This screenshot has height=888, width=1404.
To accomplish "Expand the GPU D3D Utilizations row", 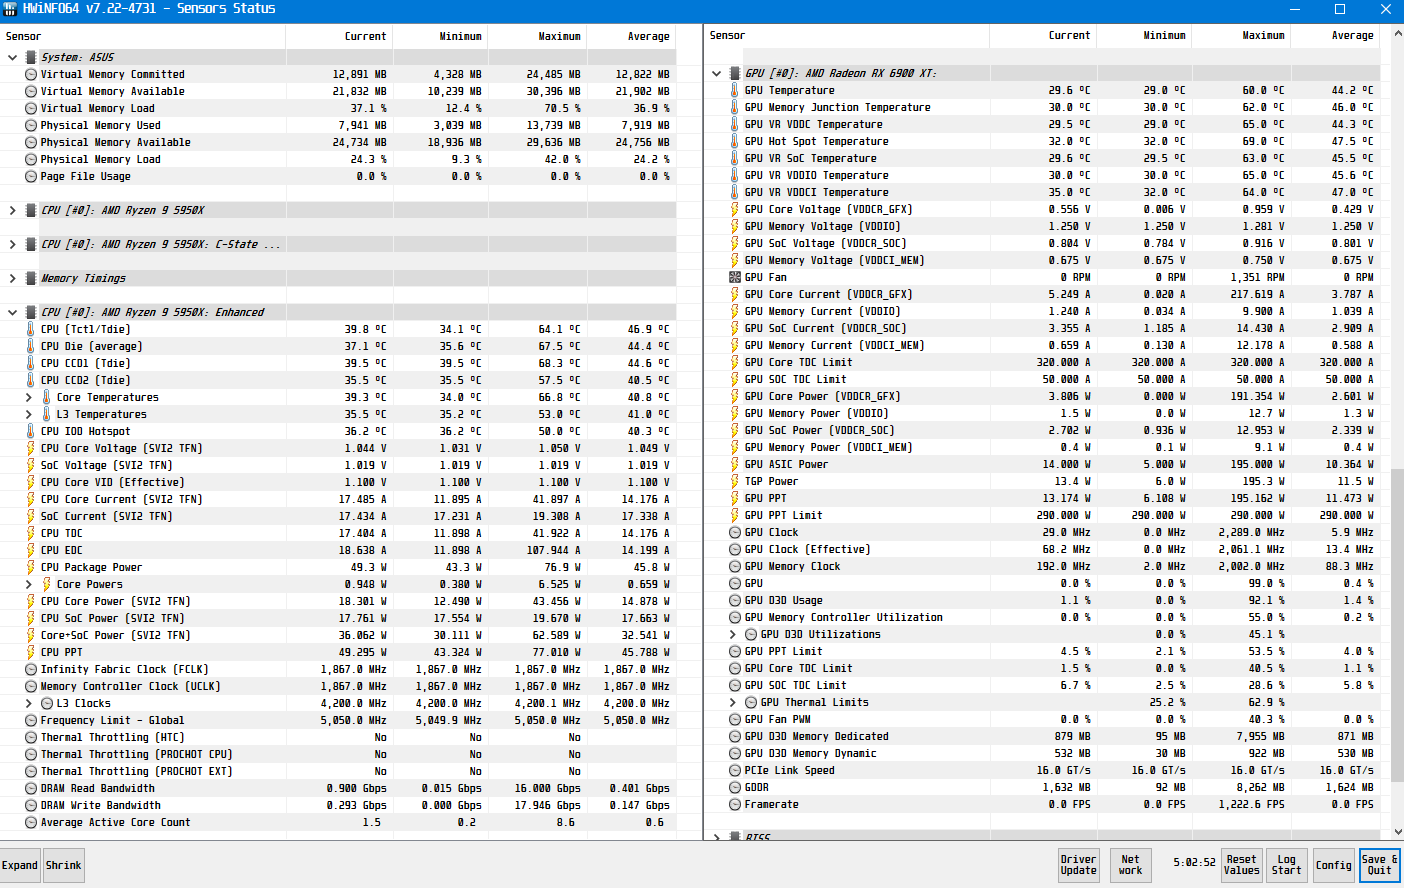I will (x=733, y=634).
